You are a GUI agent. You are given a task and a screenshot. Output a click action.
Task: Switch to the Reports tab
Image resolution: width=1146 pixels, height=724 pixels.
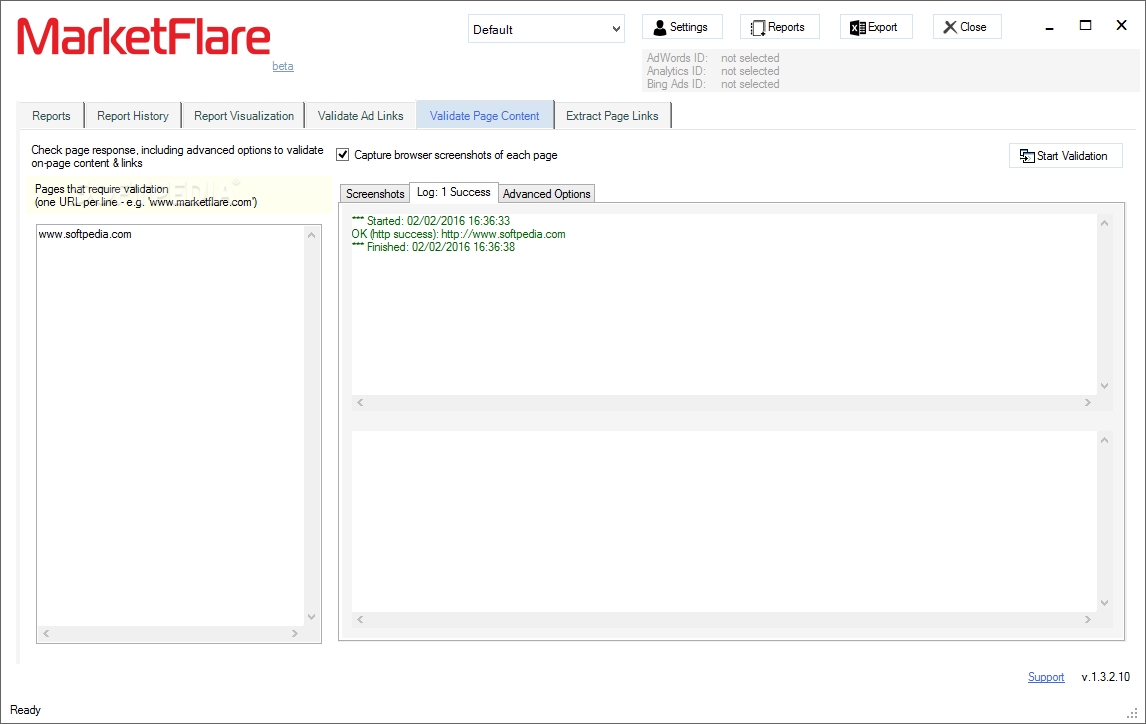pyautogui.click(x=51, y=115)
